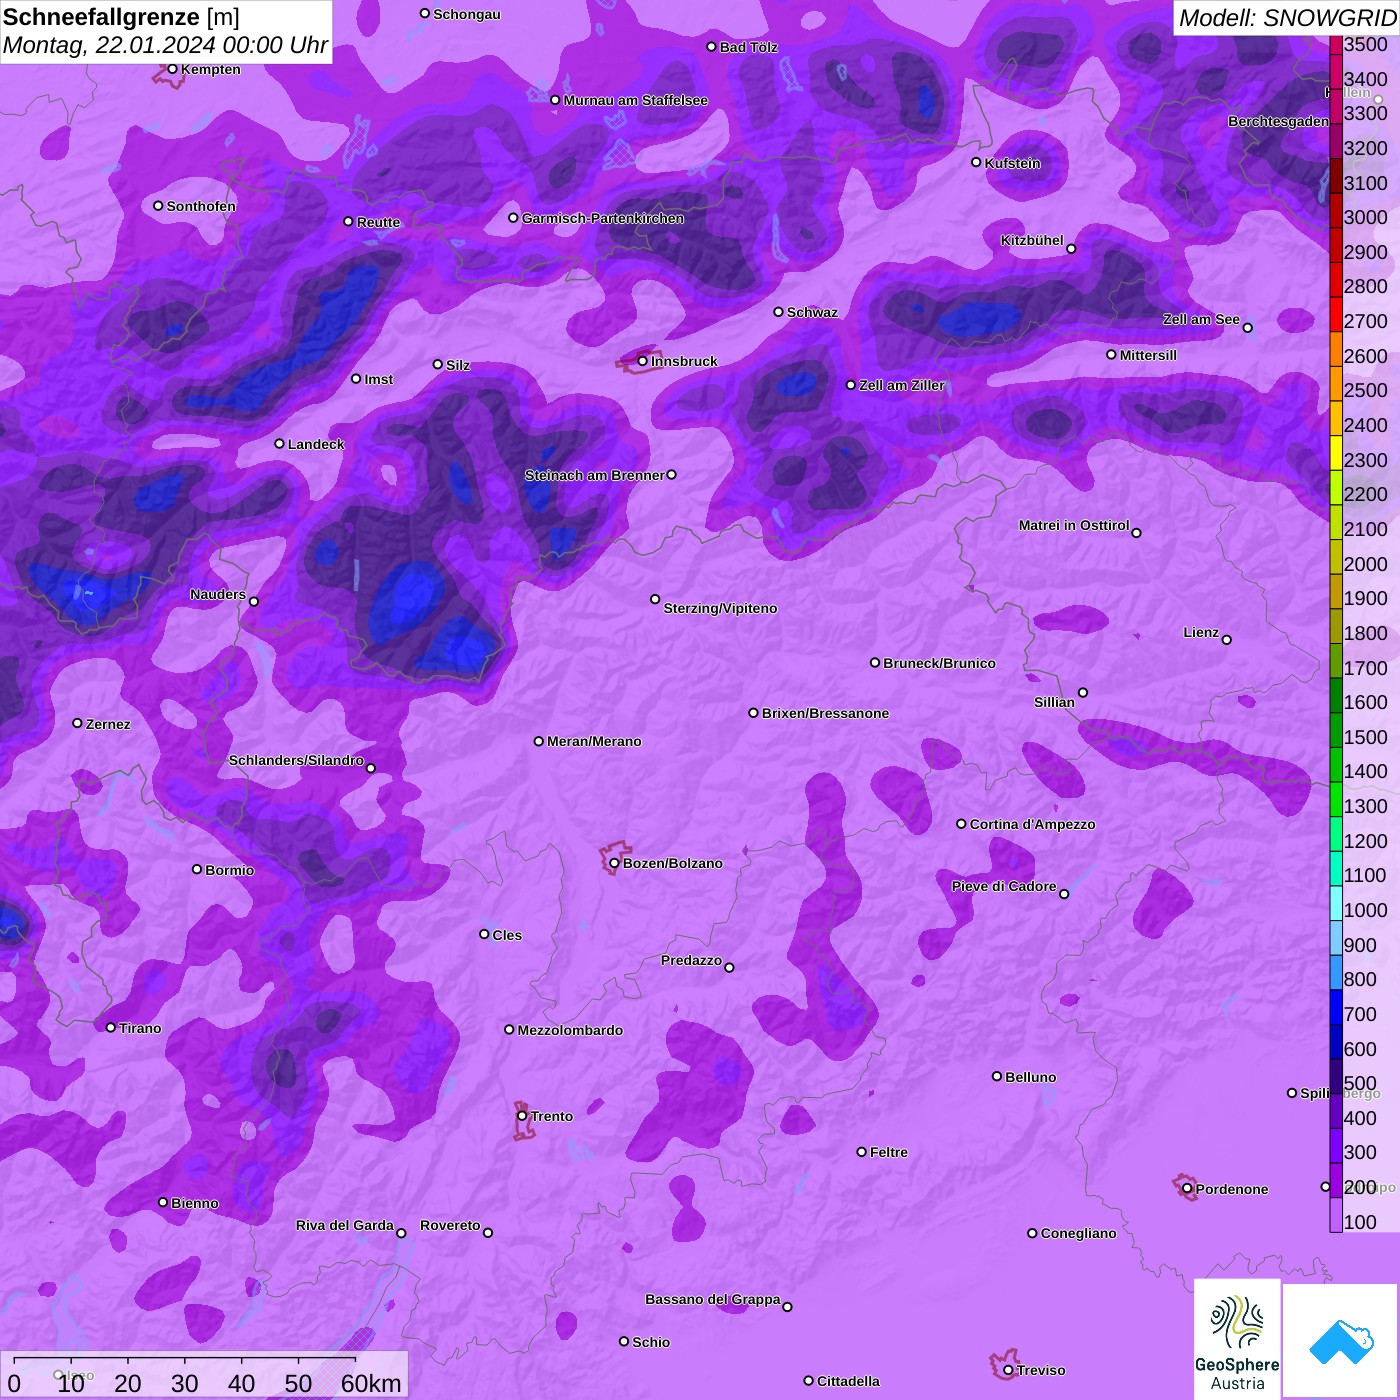Click the Trento city marker

point(522,1116)
